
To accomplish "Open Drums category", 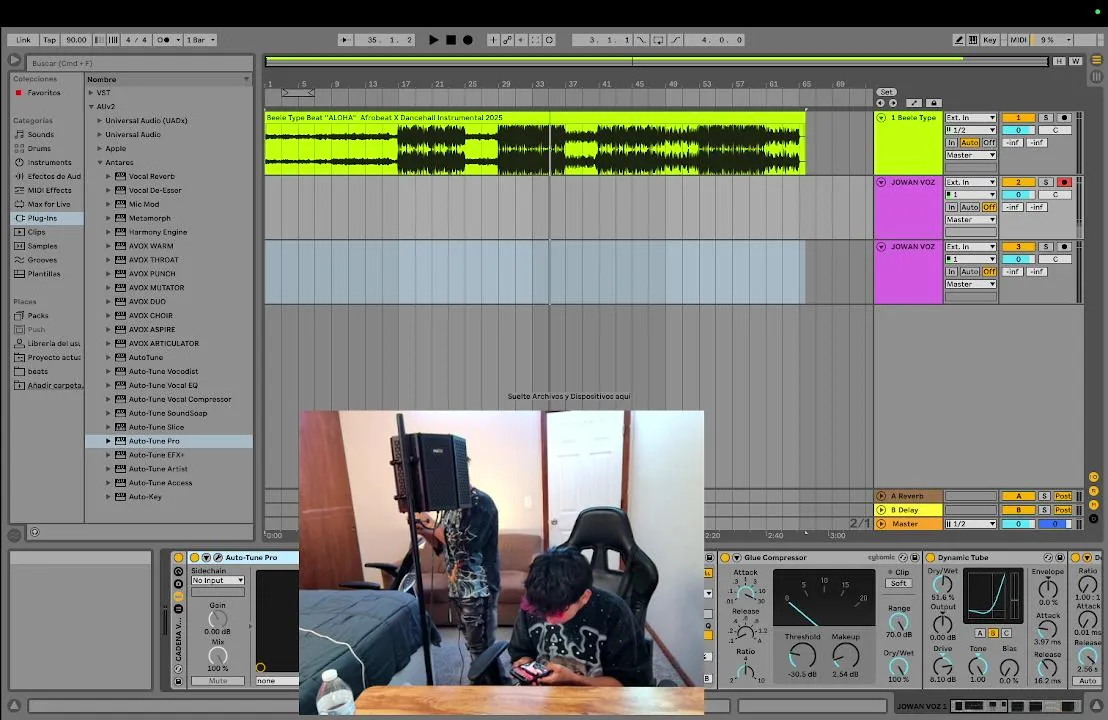I will click(39, 148).
